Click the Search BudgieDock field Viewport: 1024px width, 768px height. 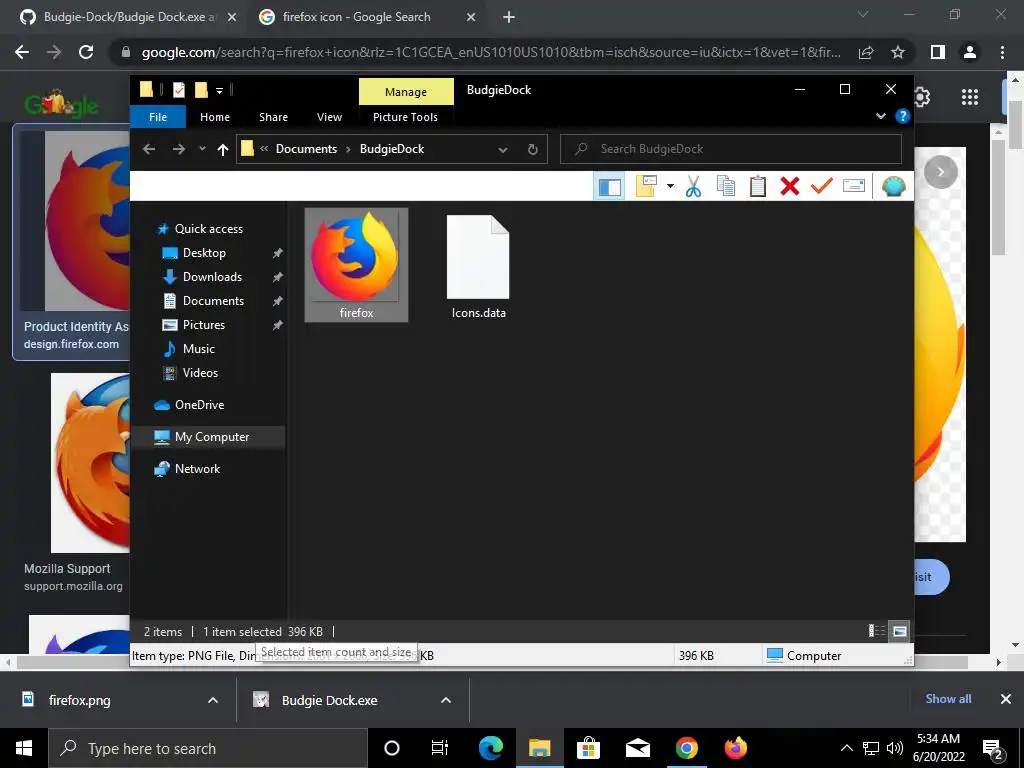pyautogui.click(x=731, y=149)
